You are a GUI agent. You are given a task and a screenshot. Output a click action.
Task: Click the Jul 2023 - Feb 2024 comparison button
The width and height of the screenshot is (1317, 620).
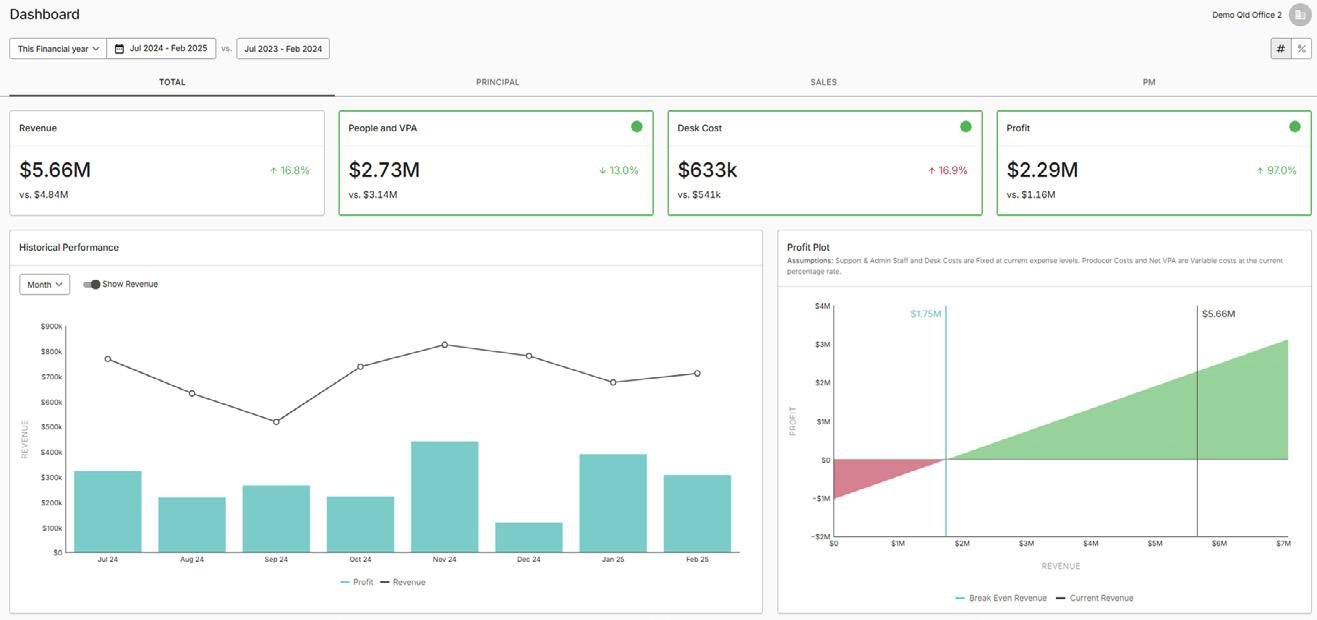tap(283, 48)
